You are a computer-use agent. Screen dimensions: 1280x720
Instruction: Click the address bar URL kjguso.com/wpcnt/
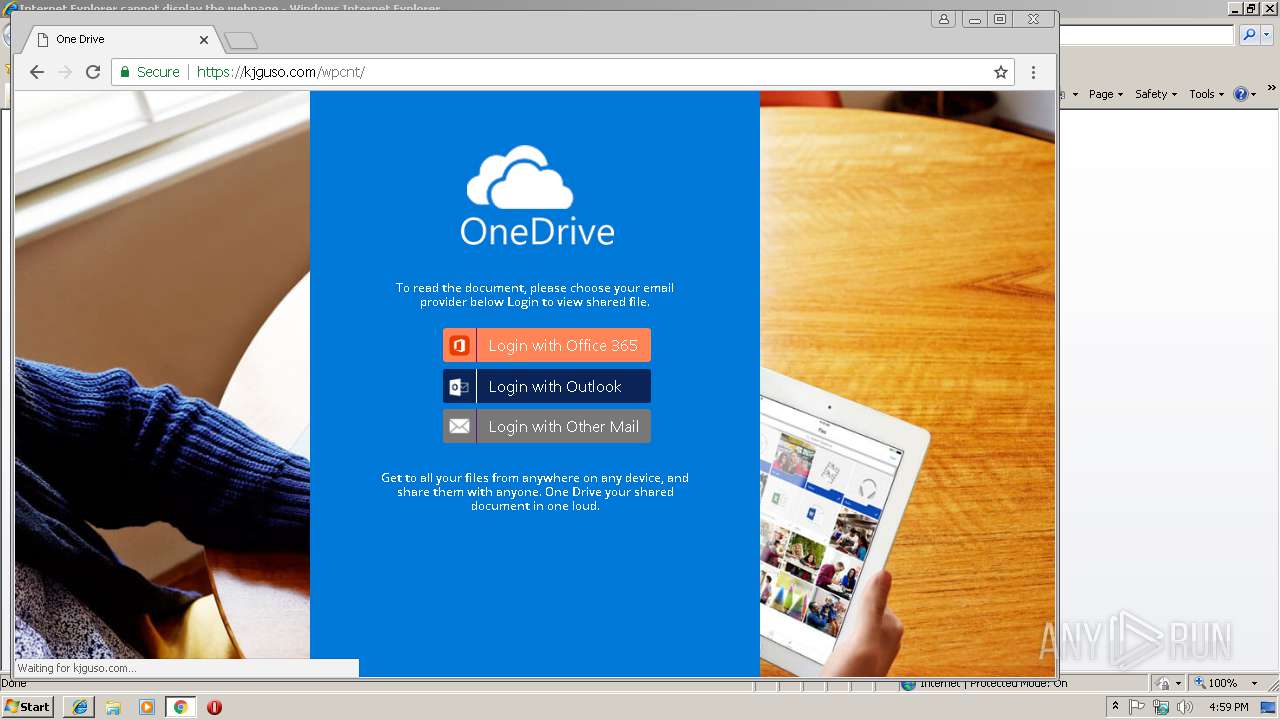point(281,72)
